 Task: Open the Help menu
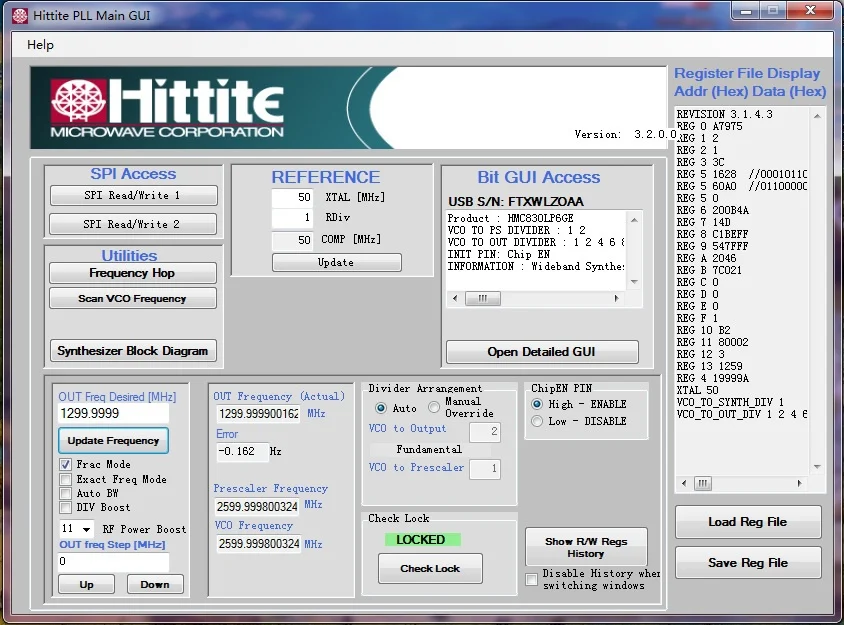coord(40,45)
